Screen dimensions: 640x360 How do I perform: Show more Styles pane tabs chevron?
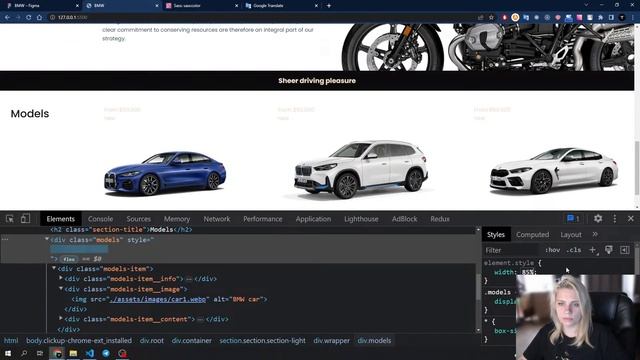pyautogui.click(x=595, y=234)
